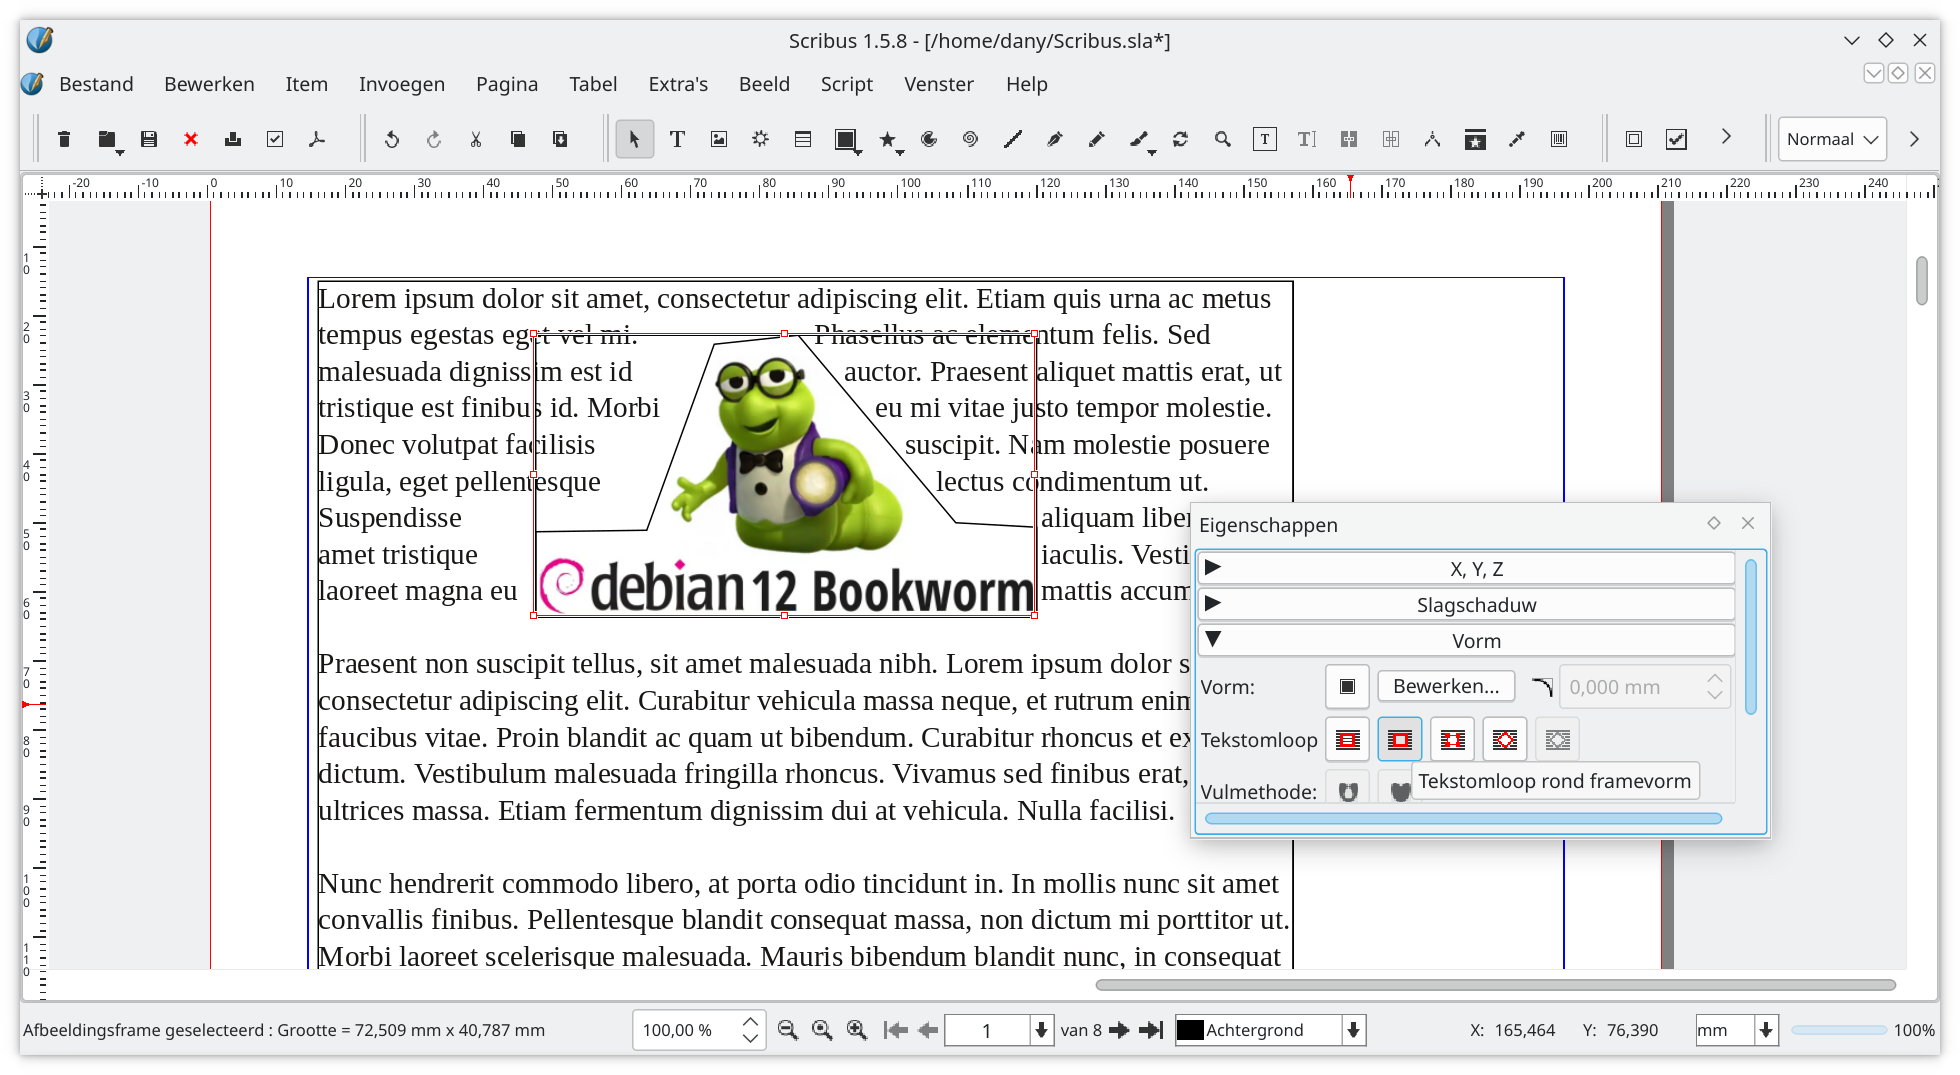Enable text flow around contour line
The width and height of the screenshot is (1960, 1075).
(x=1505, y=740)
